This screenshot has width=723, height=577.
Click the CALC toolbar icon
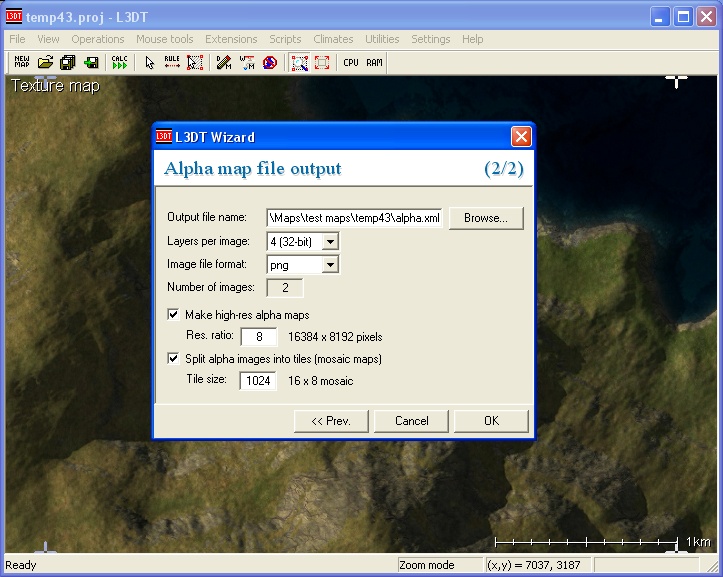point(119,63)
